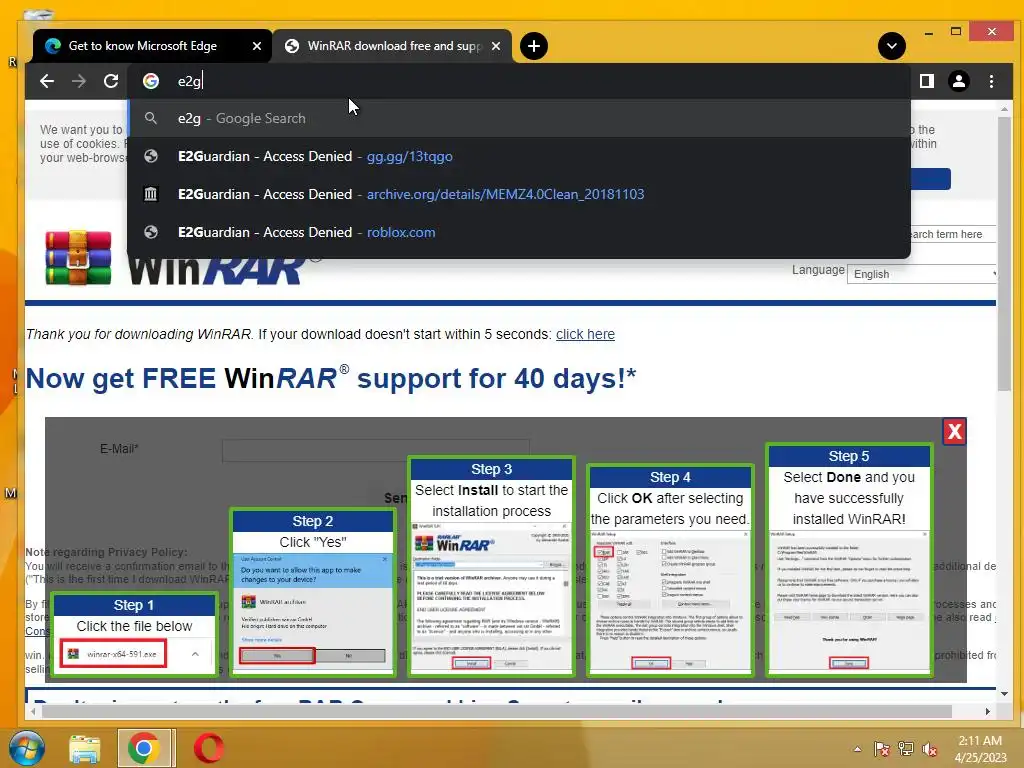
Task: Click the winrar-x64-591.exe file in Step 1
Action: click(x=113, y=654)
